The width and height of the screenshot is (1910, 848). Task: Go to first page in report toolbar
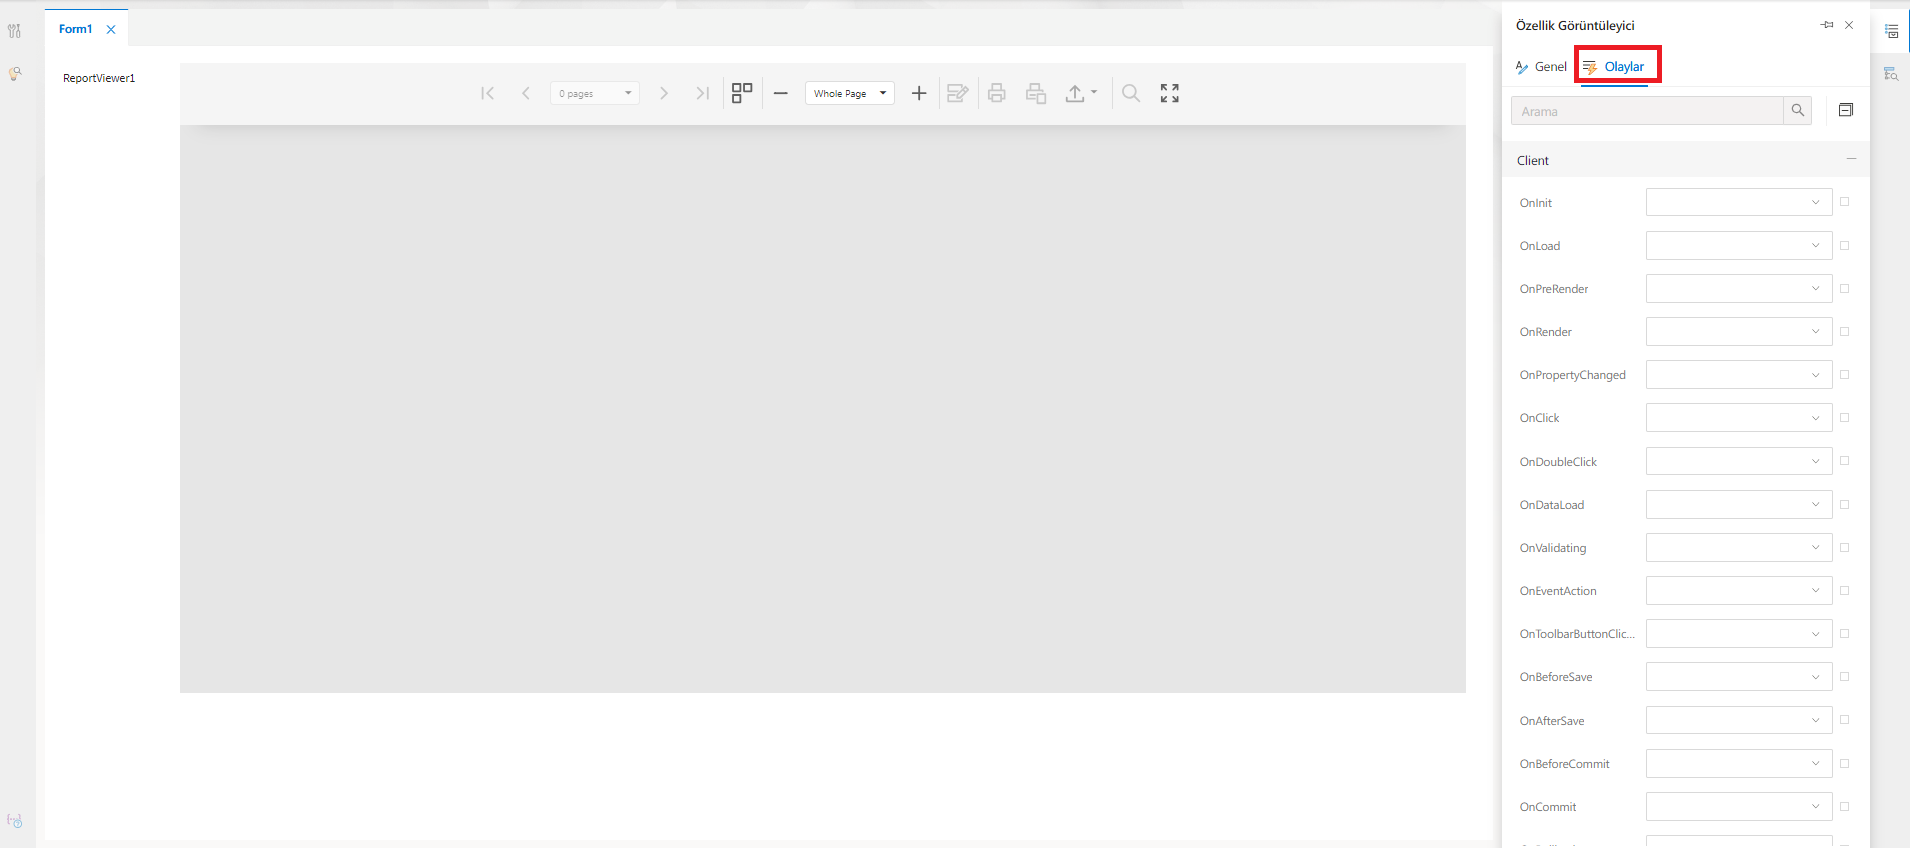coord(487,93)
